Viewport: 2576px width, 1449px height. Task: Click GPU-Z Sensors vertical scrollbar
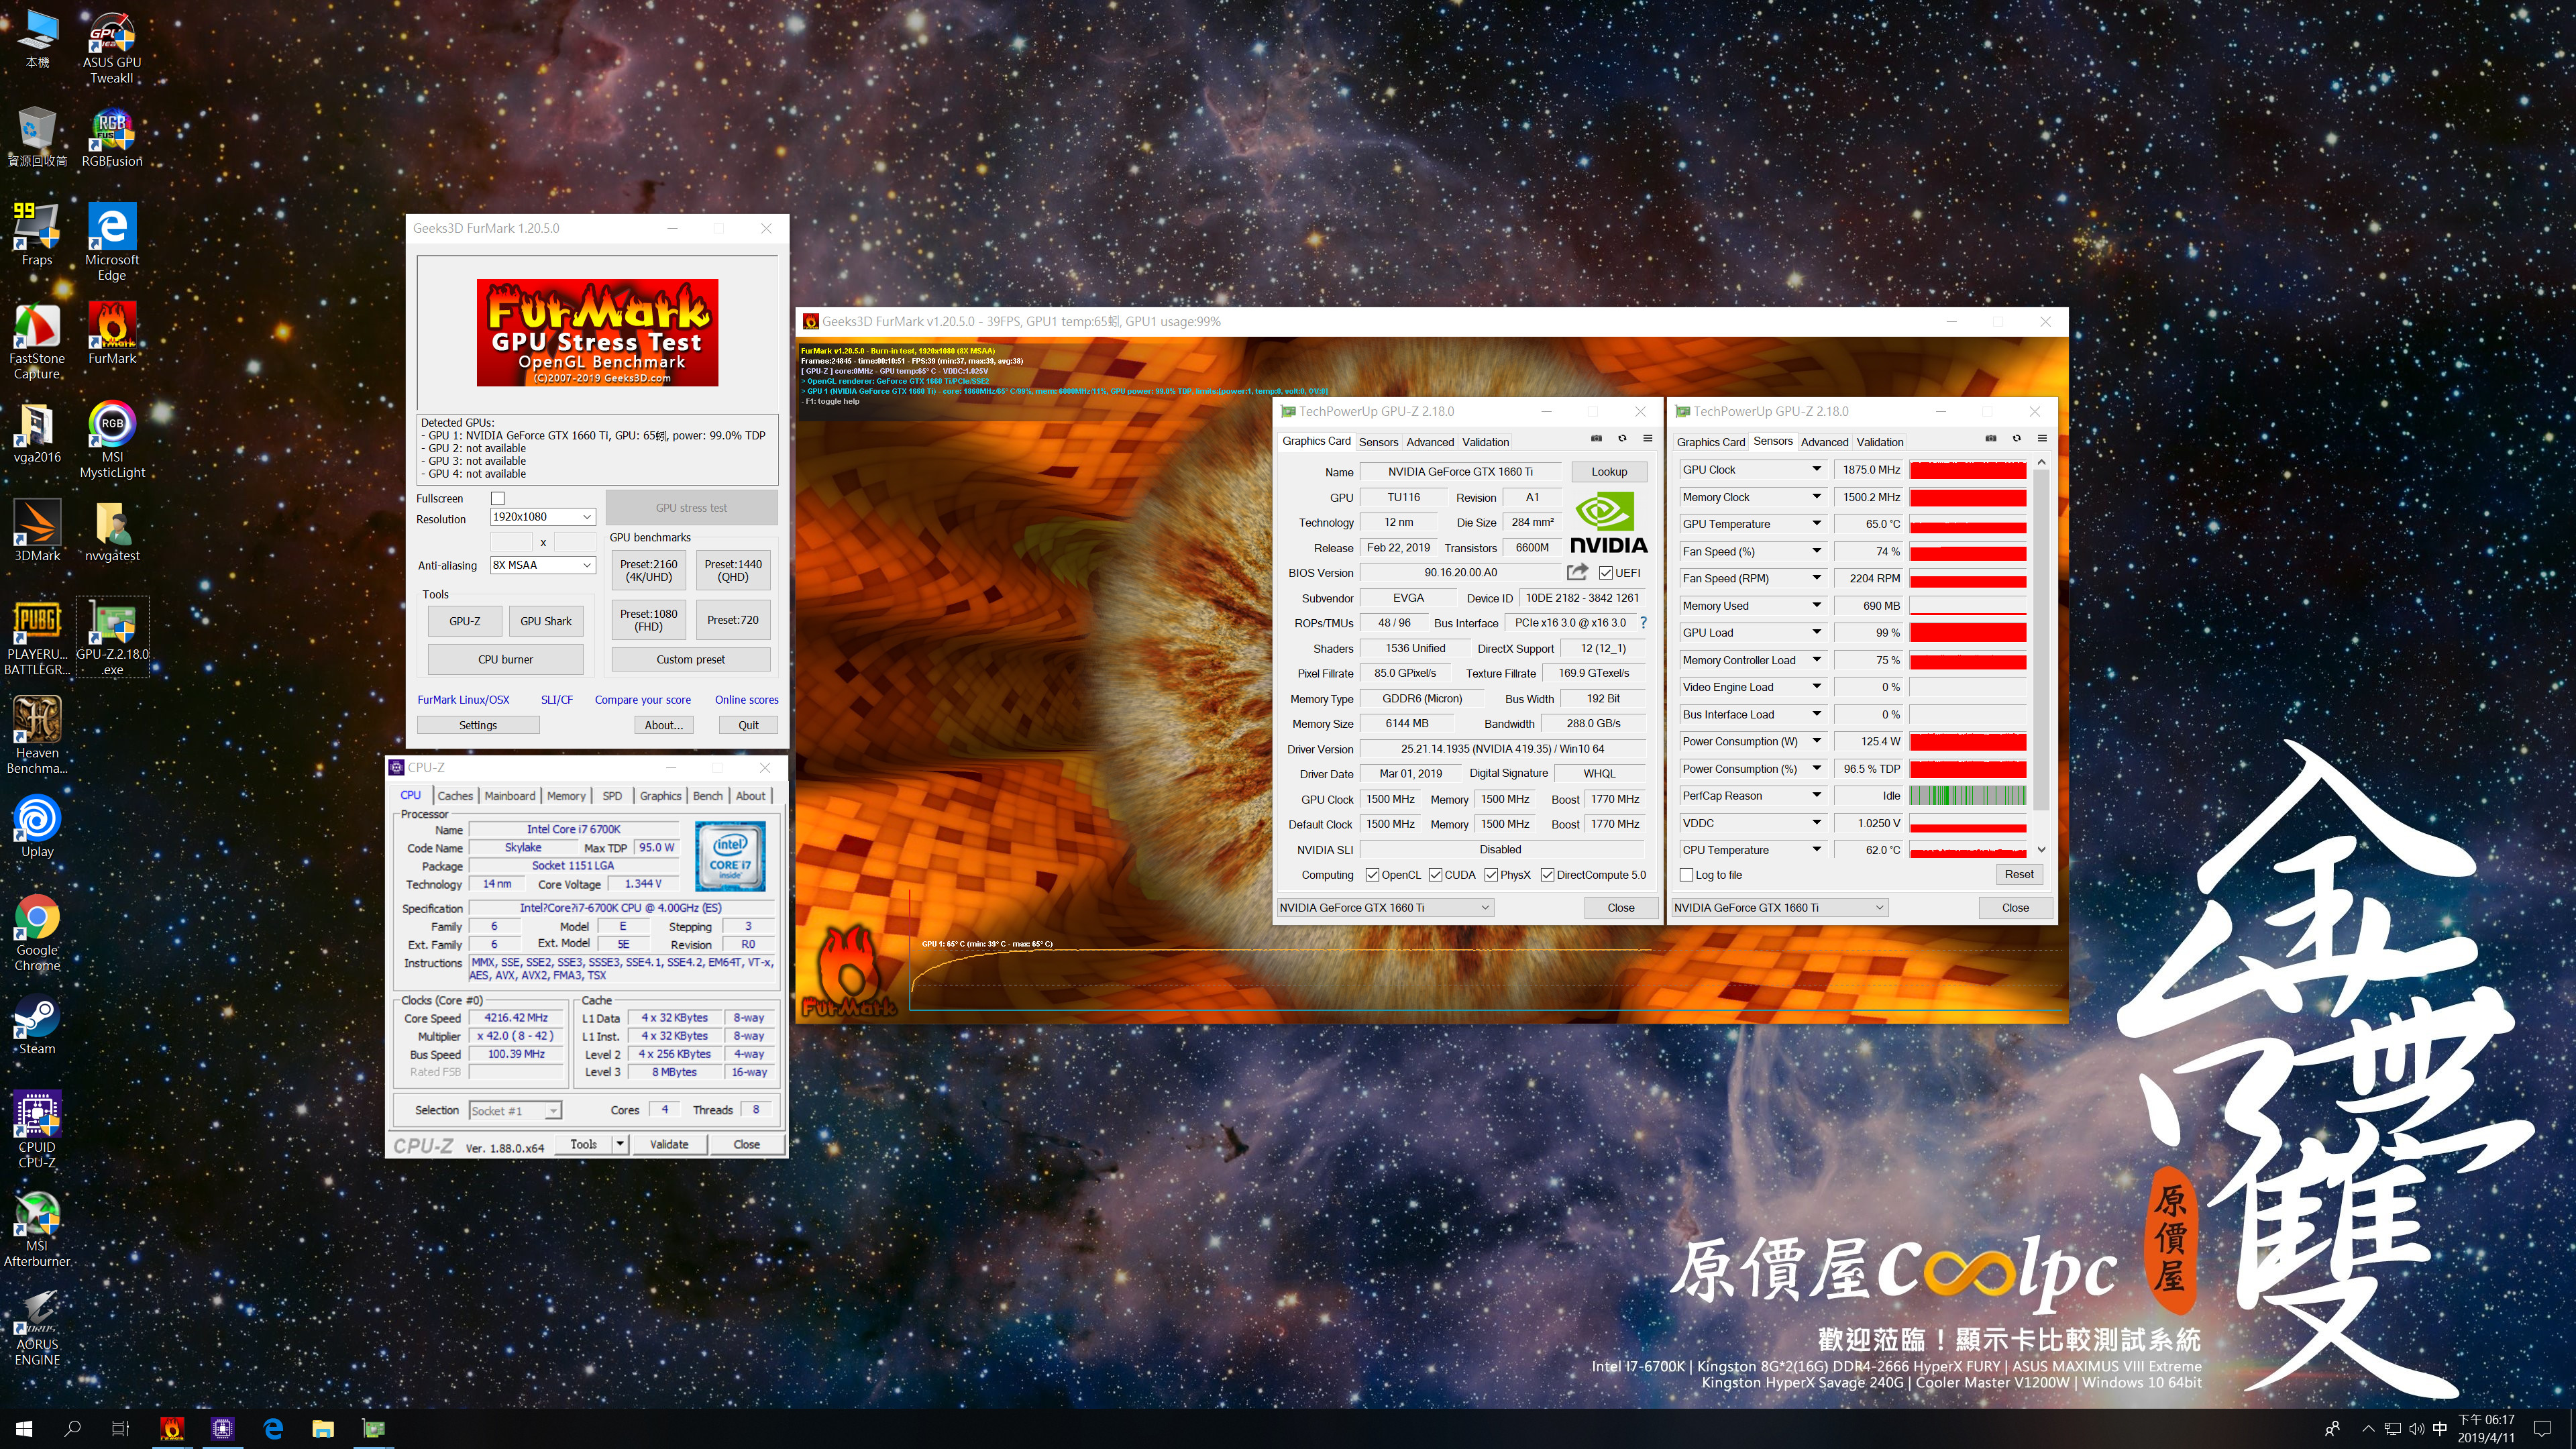2042,656
